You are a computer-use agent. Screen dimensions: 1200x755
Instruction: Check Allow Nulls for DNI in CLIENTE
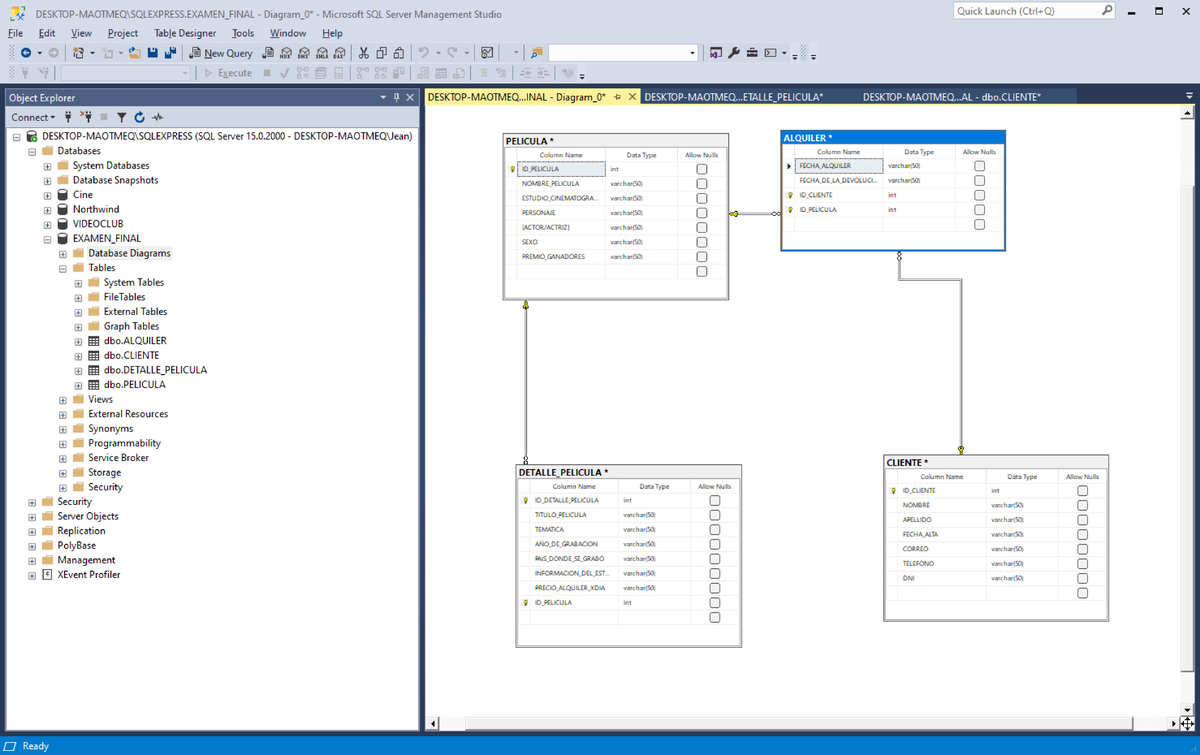pos(1081,577)
